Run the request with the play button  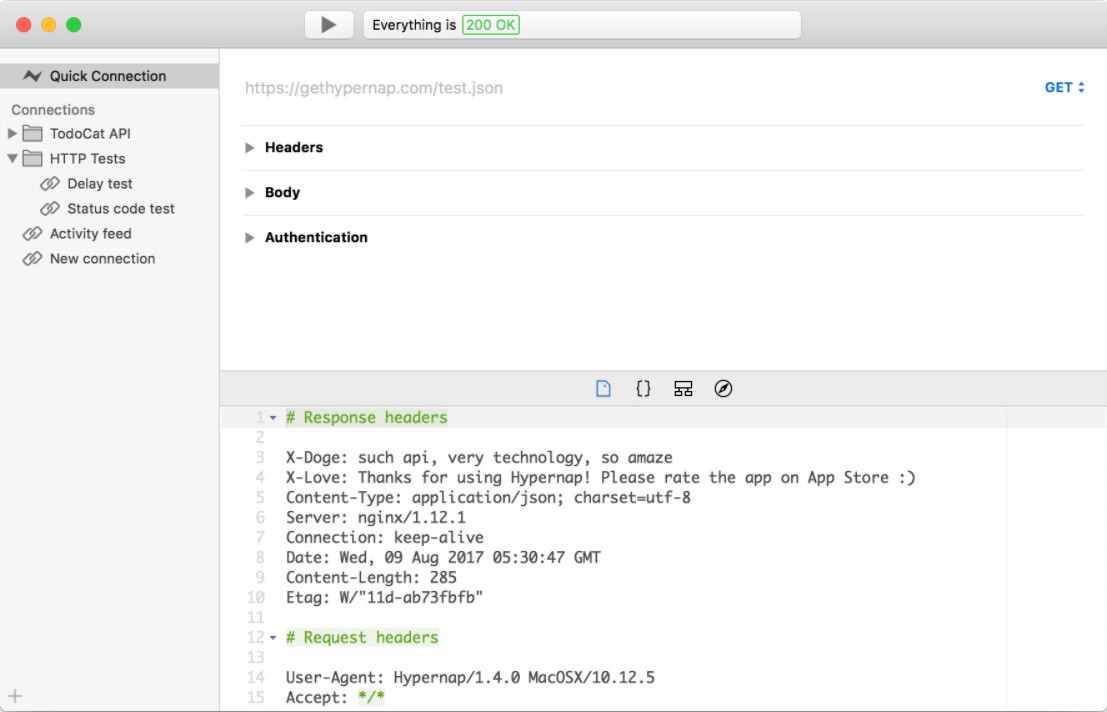click(328, 25)
